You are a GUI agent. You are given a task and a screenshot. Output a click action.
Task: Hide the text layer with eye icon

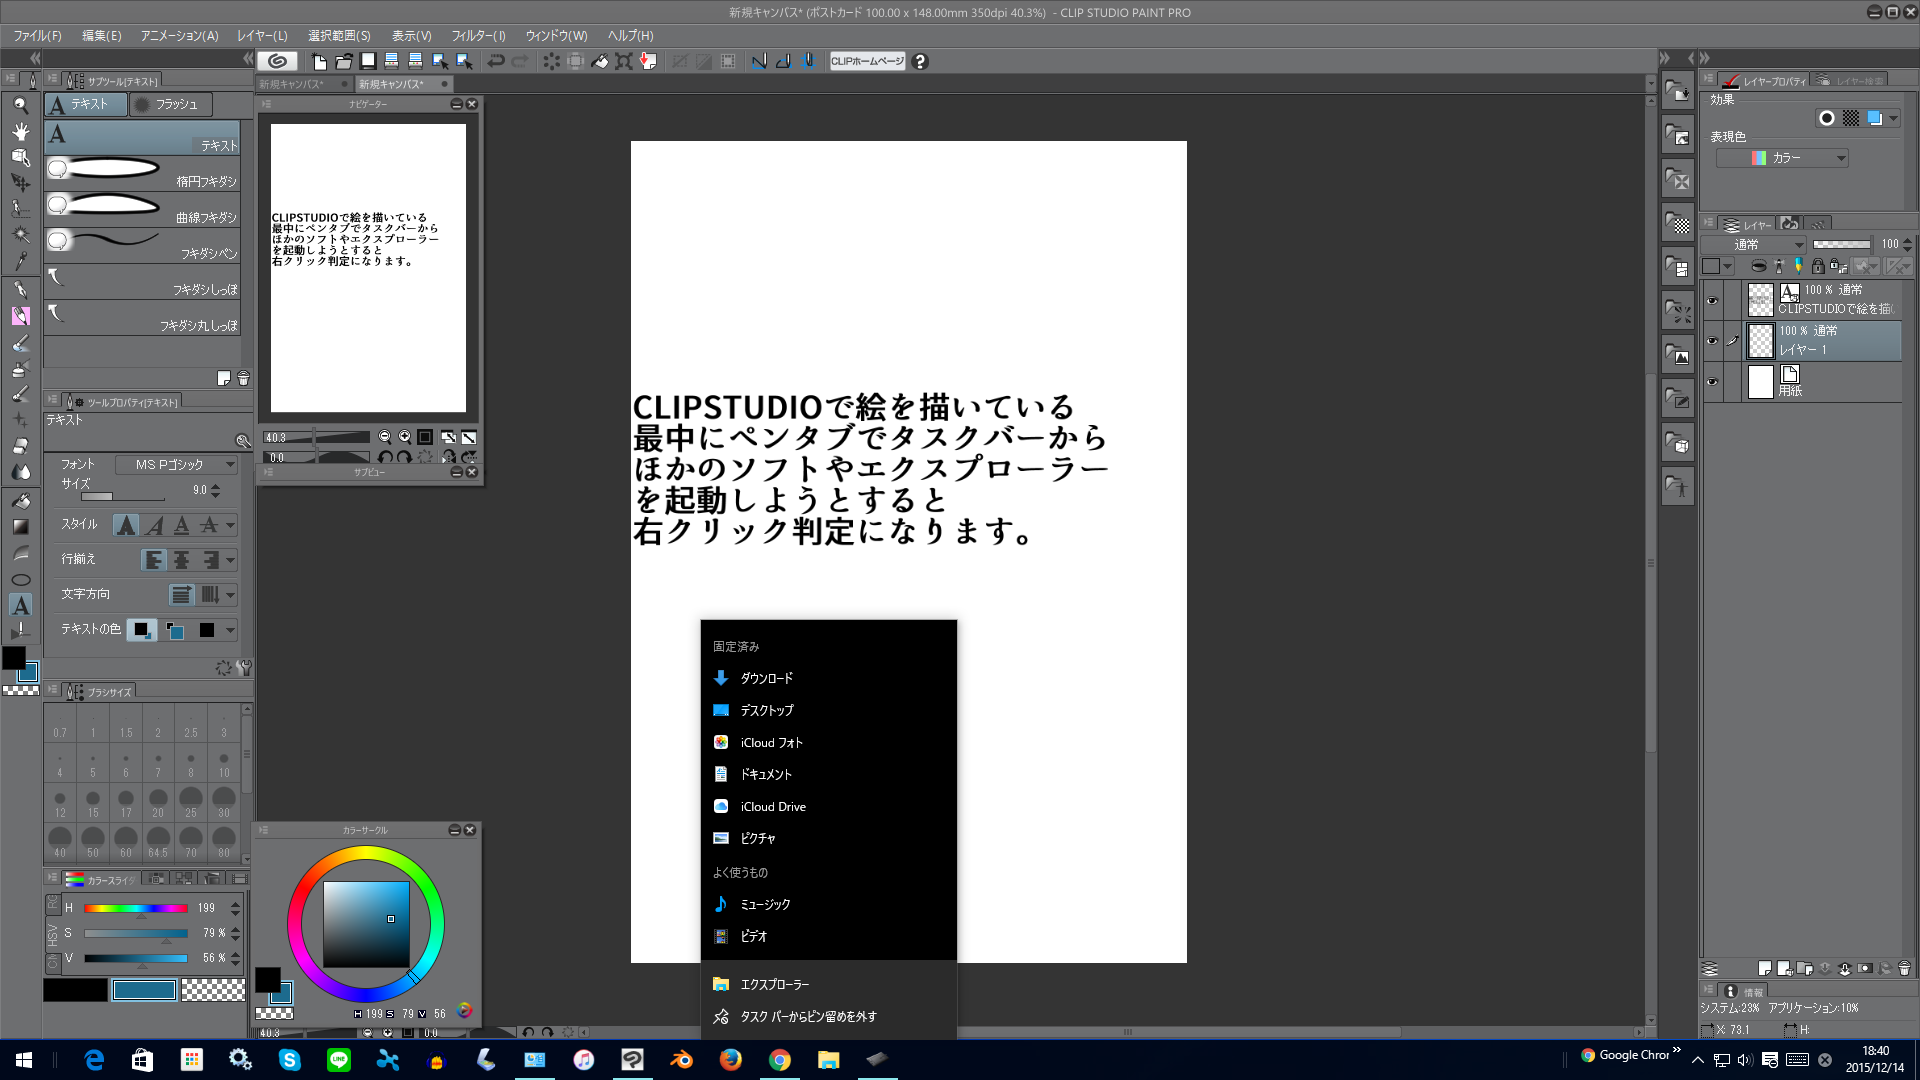1712,300
